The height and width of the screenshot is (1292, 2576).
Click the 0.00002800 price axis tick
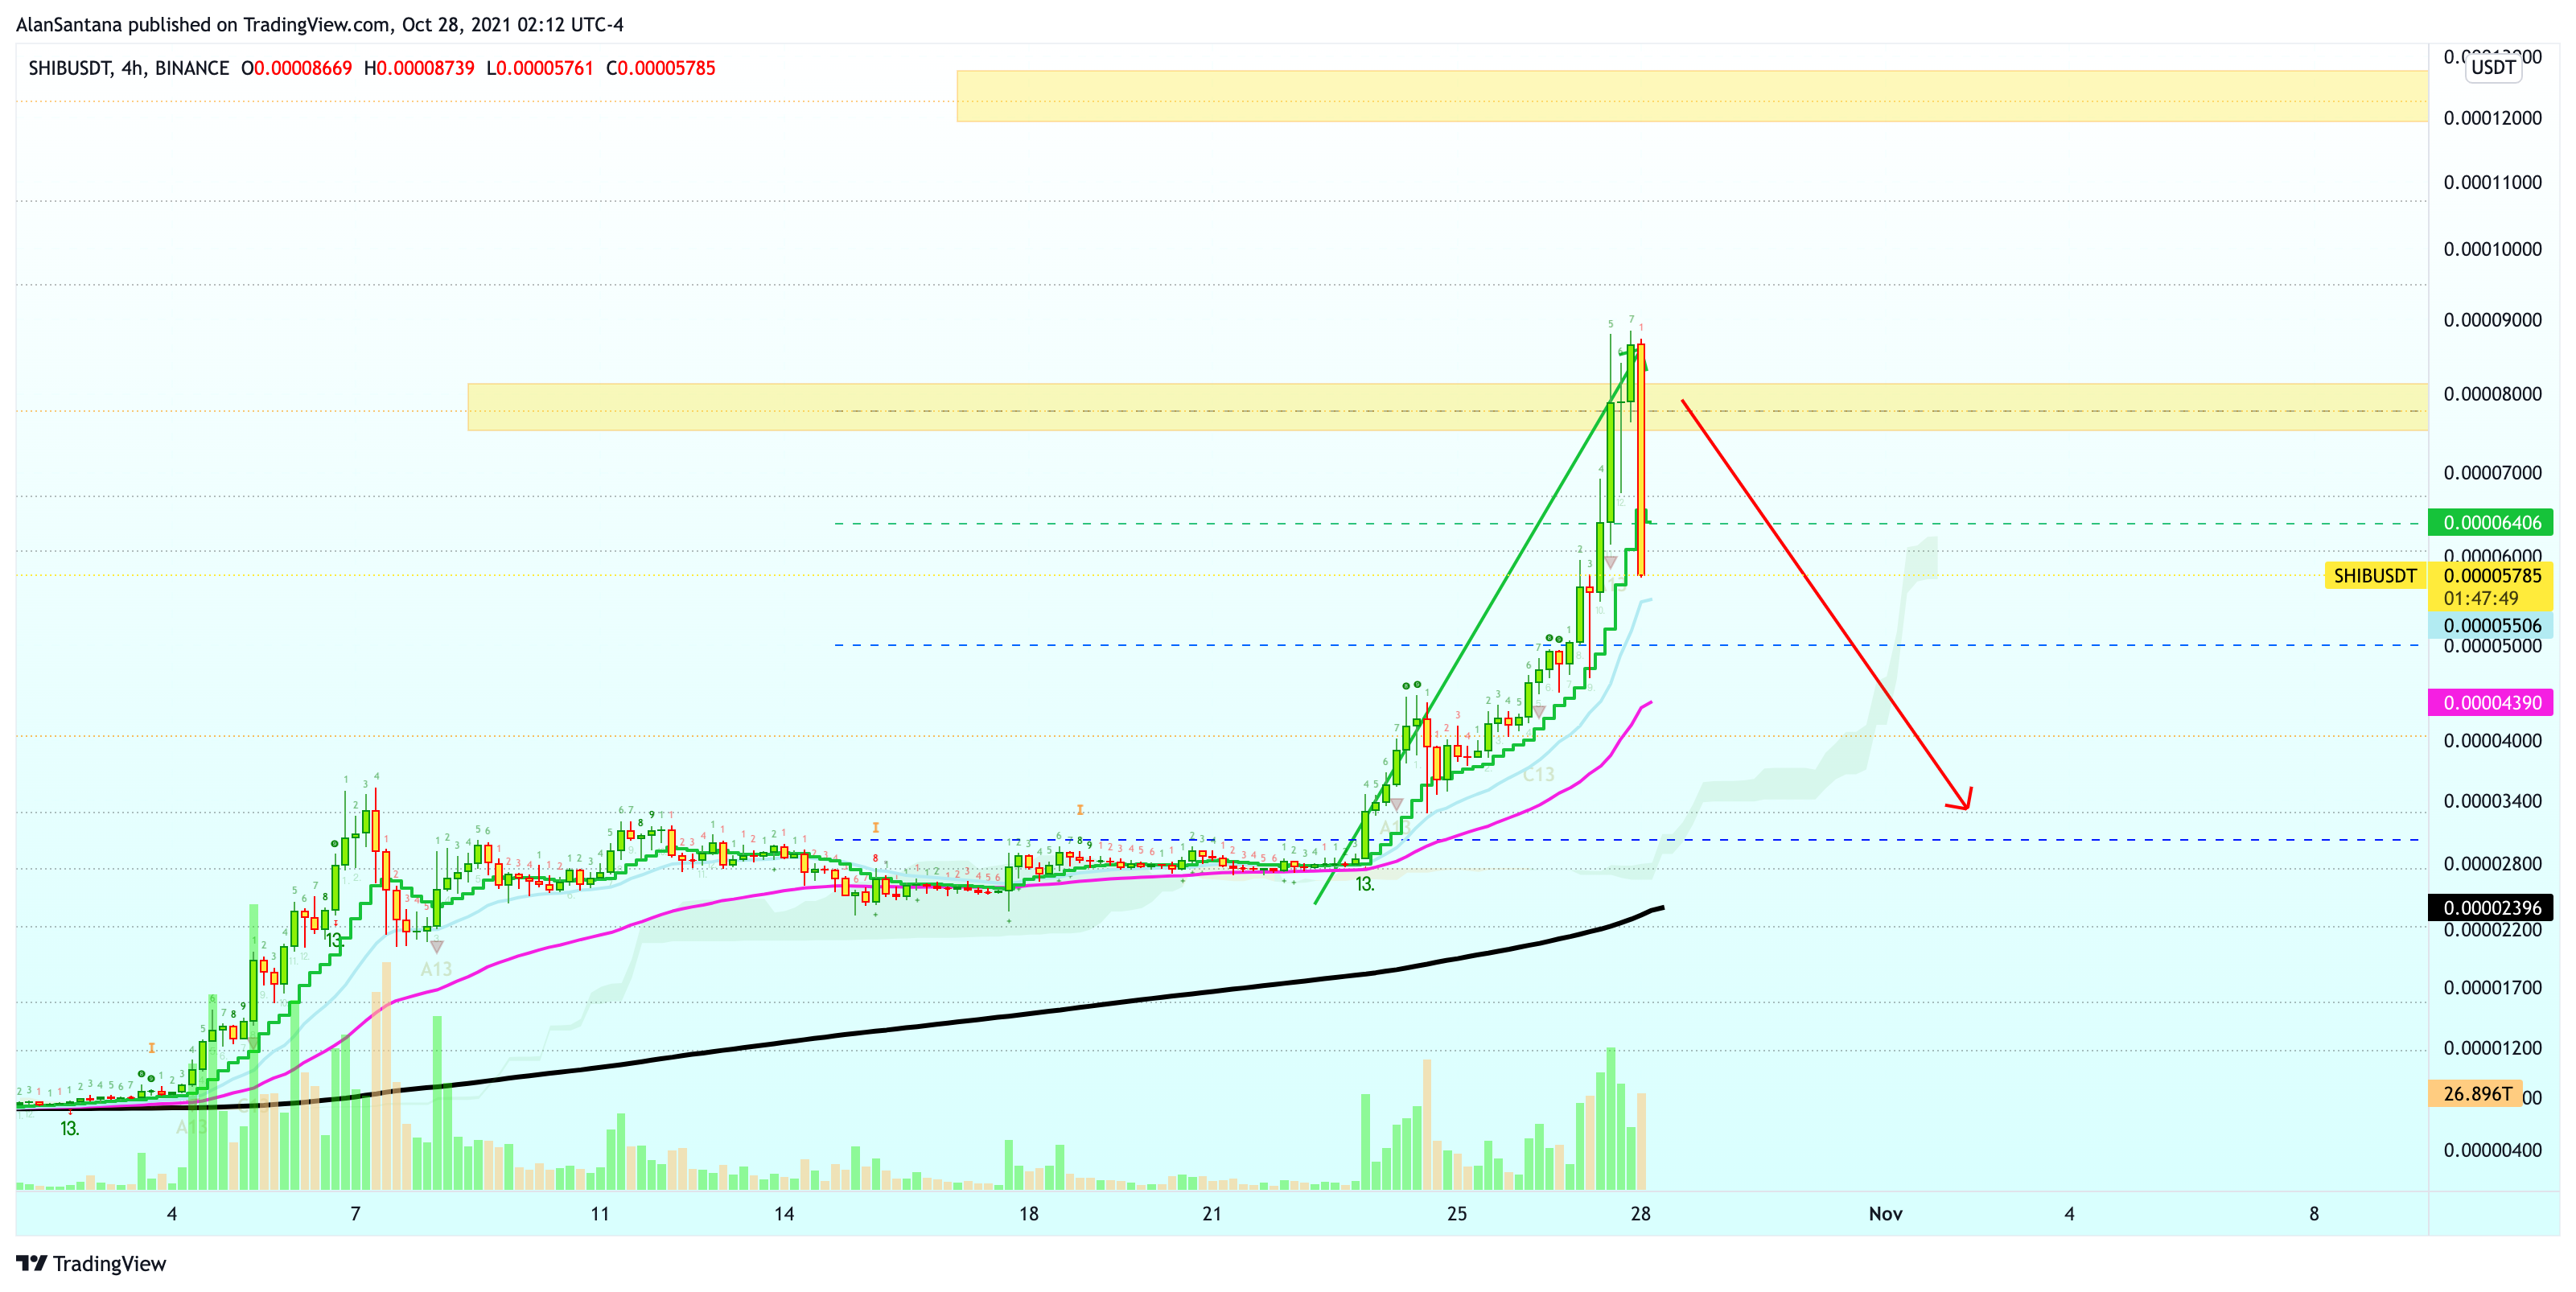[2492, 864]
